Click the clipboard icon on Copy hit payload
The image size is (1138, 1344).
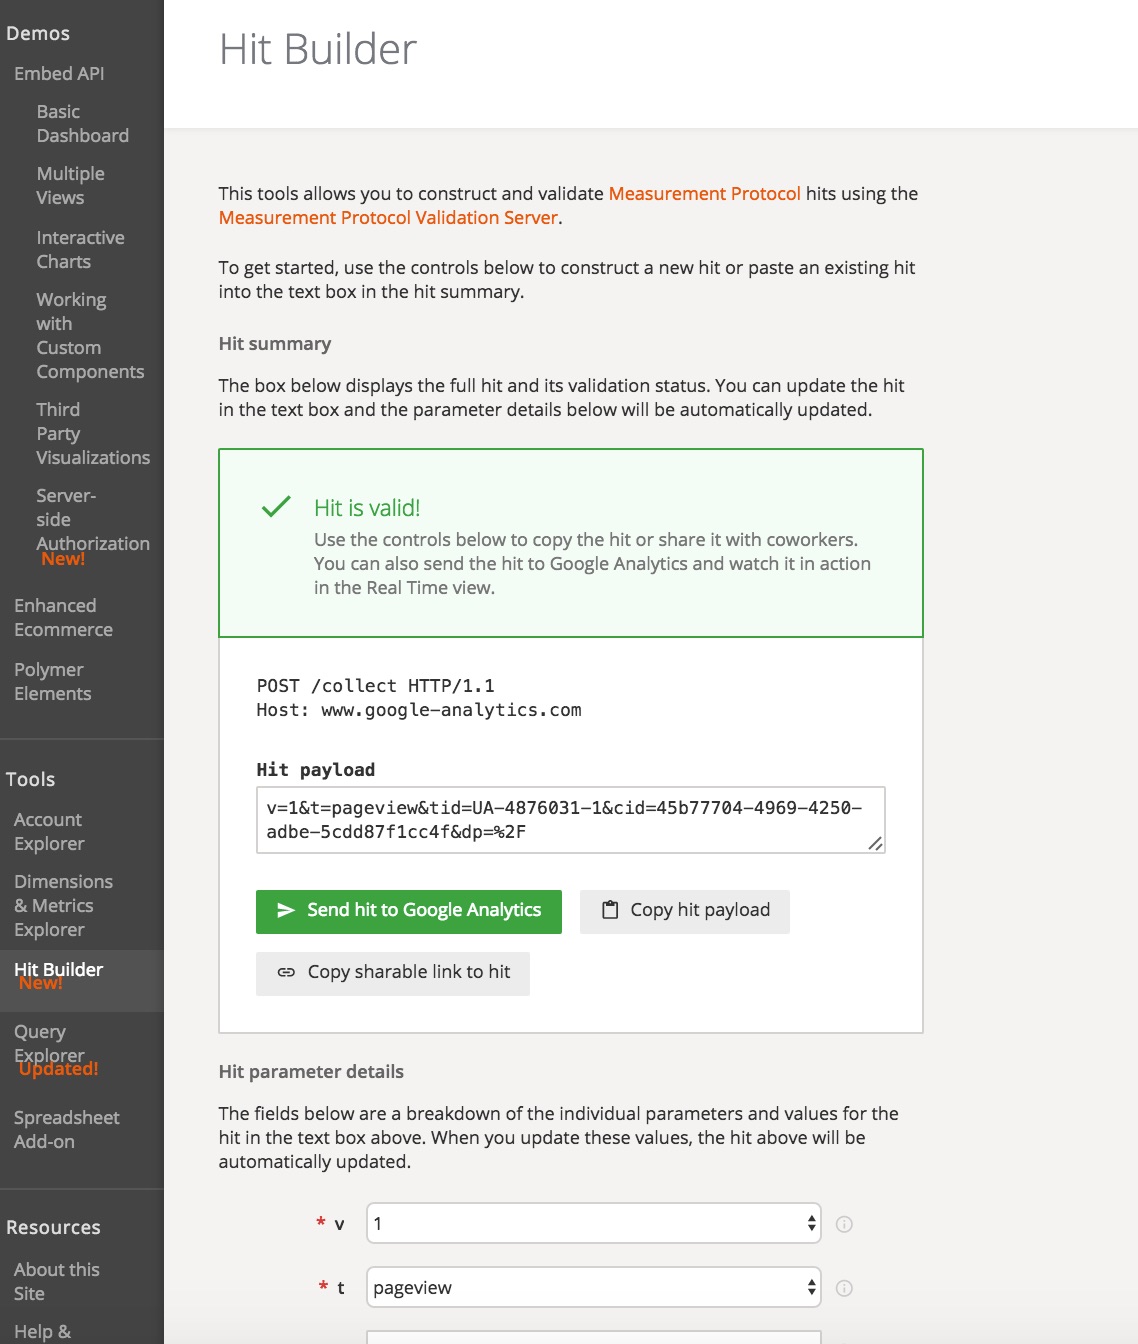pos(610,910)
